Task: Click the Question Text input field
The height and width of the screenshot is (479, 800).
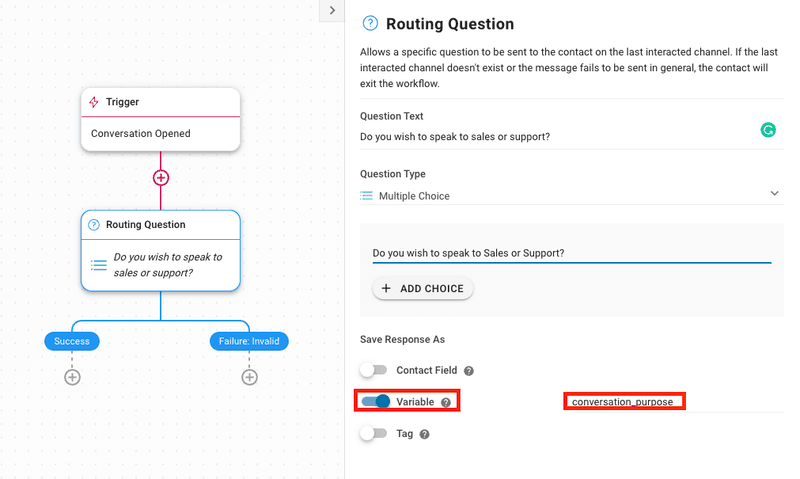Action: pos(555,136)
